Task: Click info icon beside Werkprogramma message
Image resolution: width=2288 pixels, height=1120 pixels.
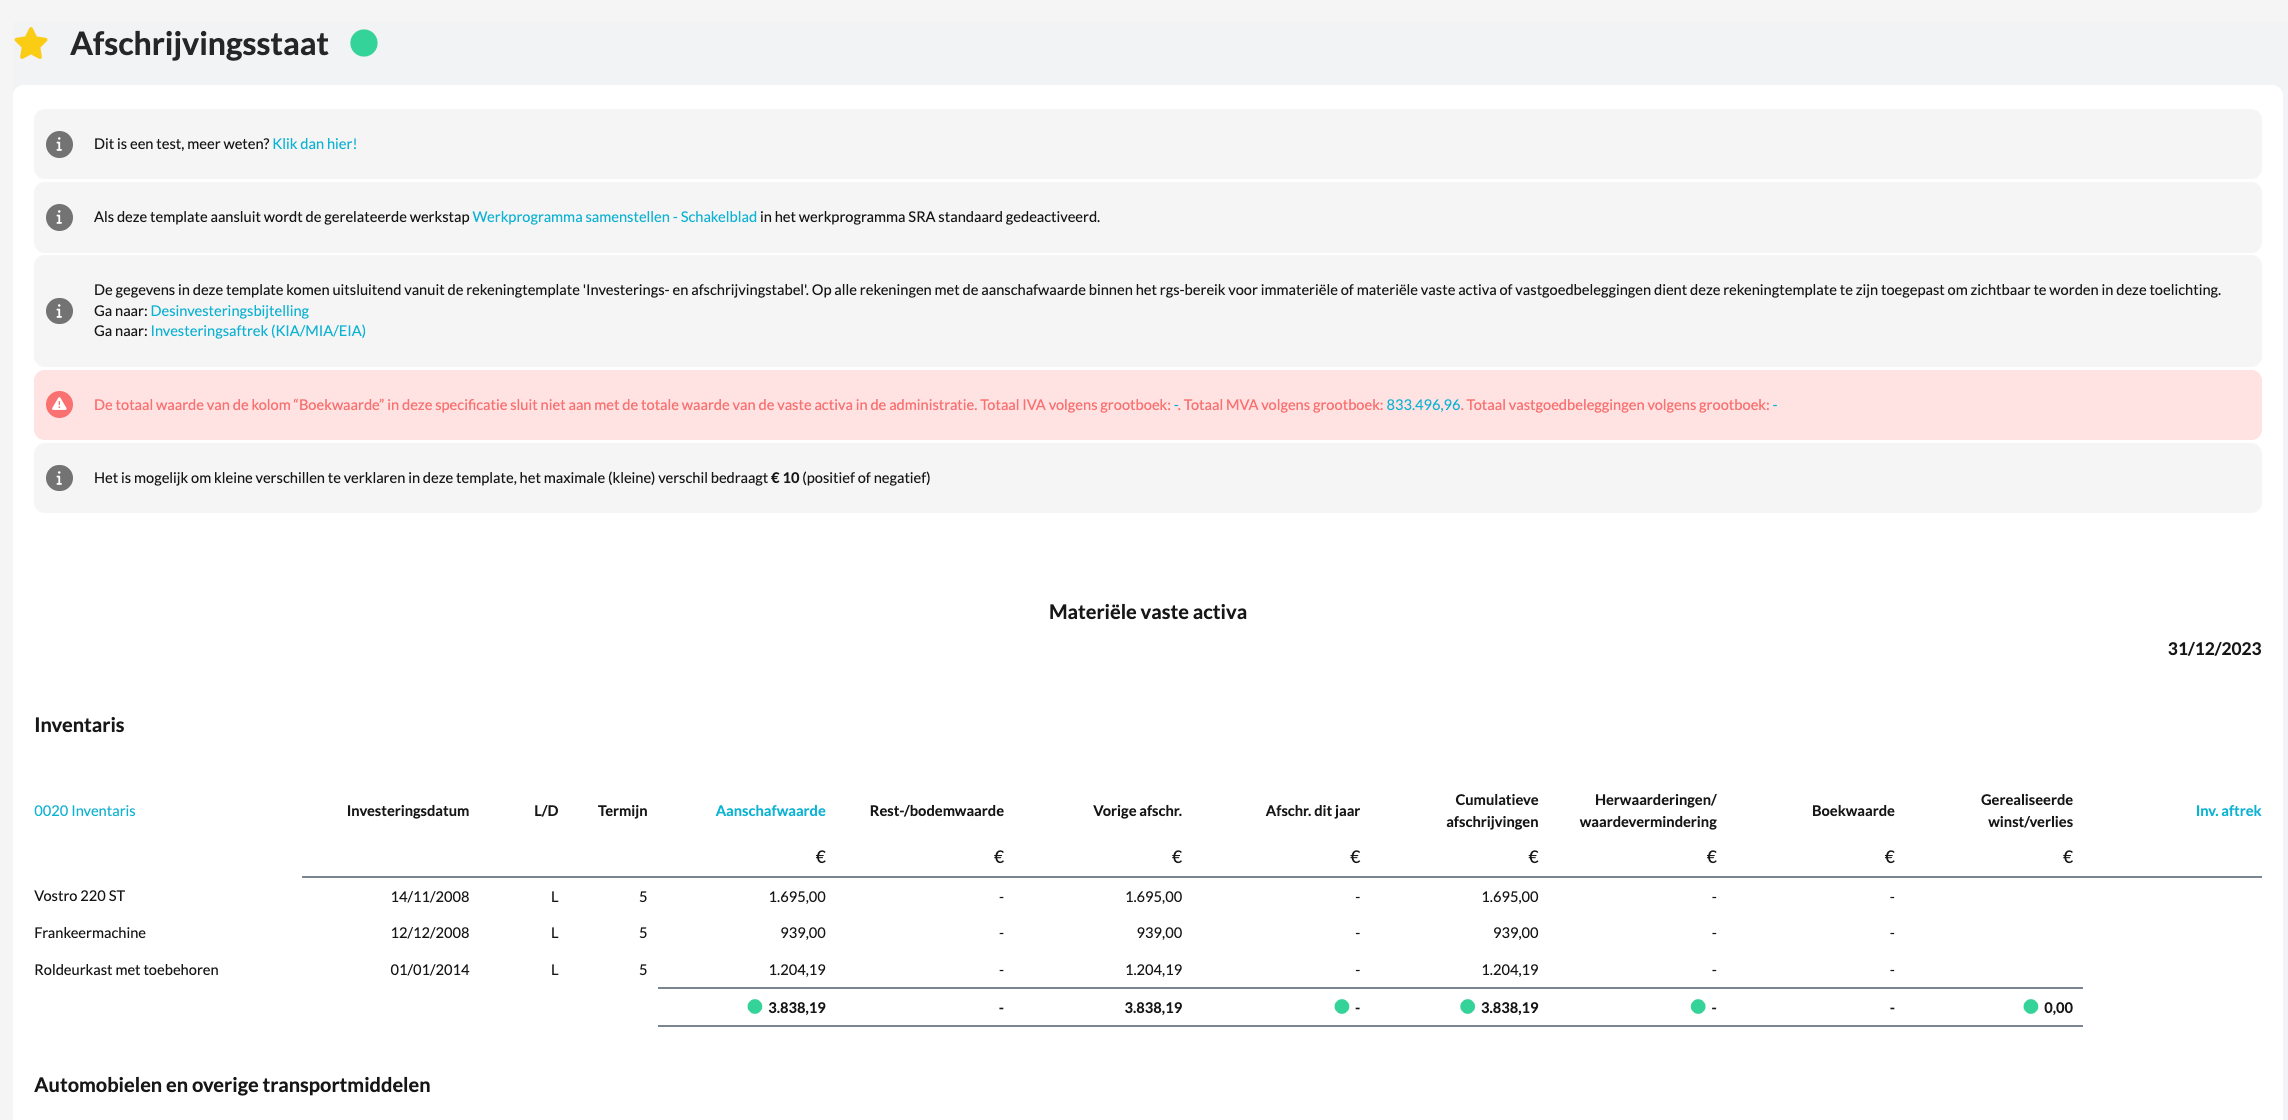Action: 60,217
